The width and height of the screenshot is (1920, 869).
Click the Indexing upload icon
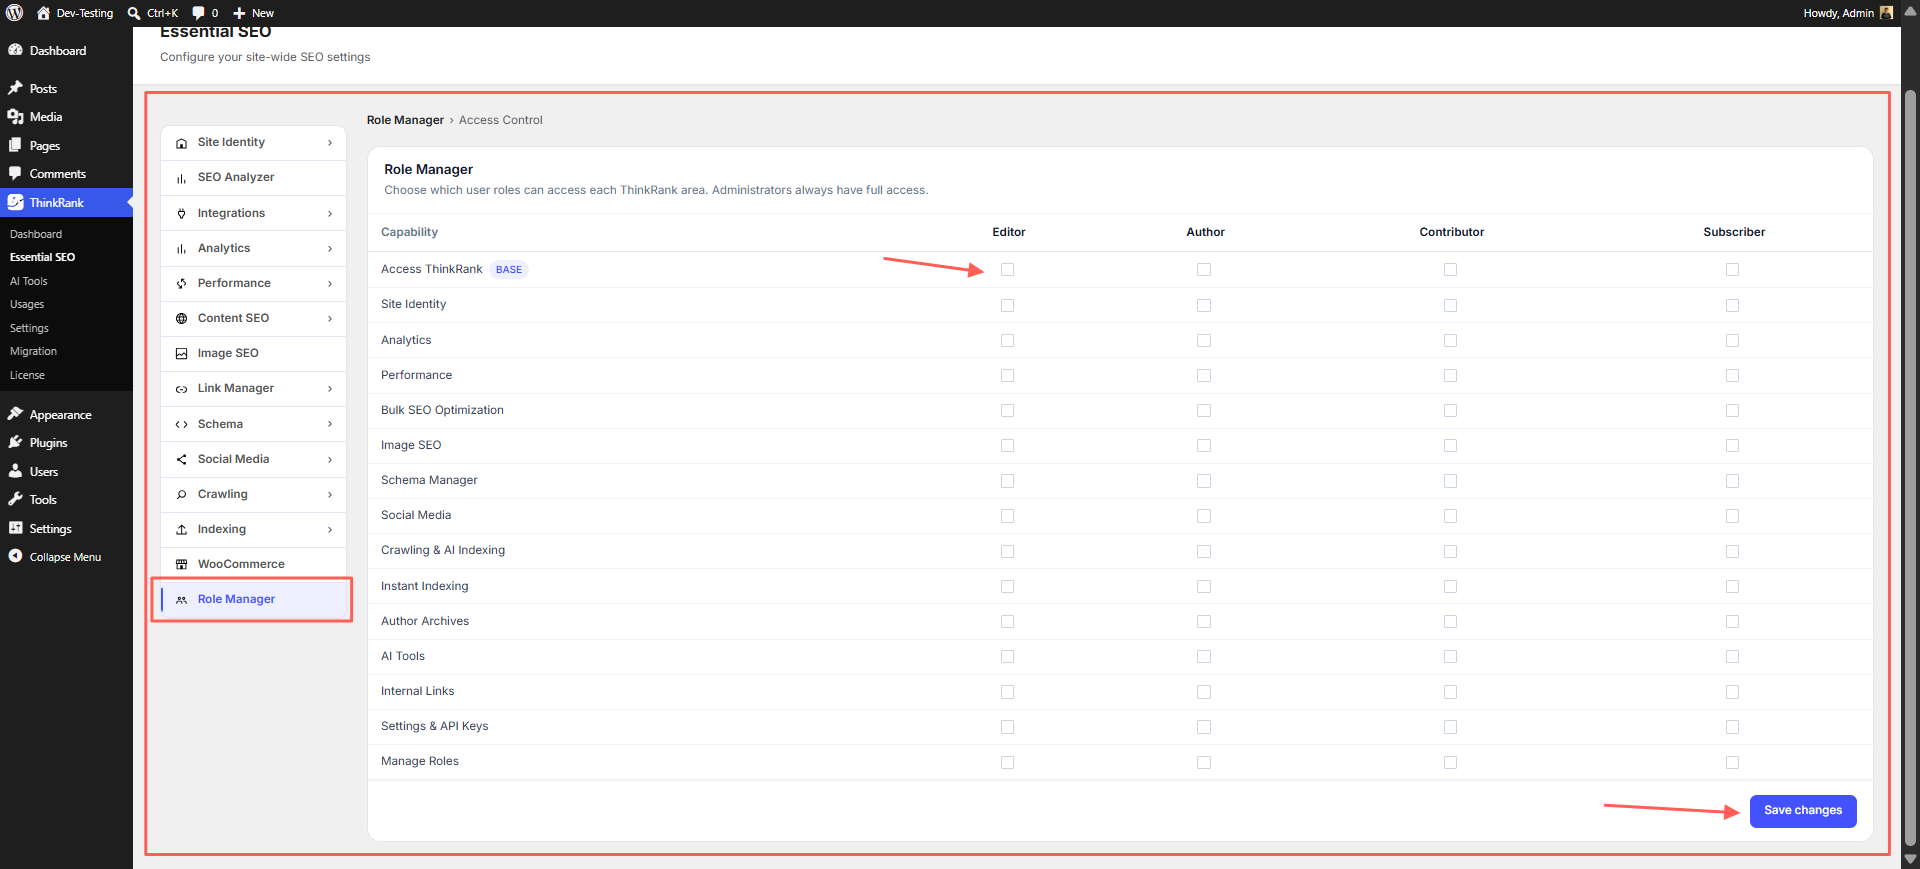tap(181, 530)
